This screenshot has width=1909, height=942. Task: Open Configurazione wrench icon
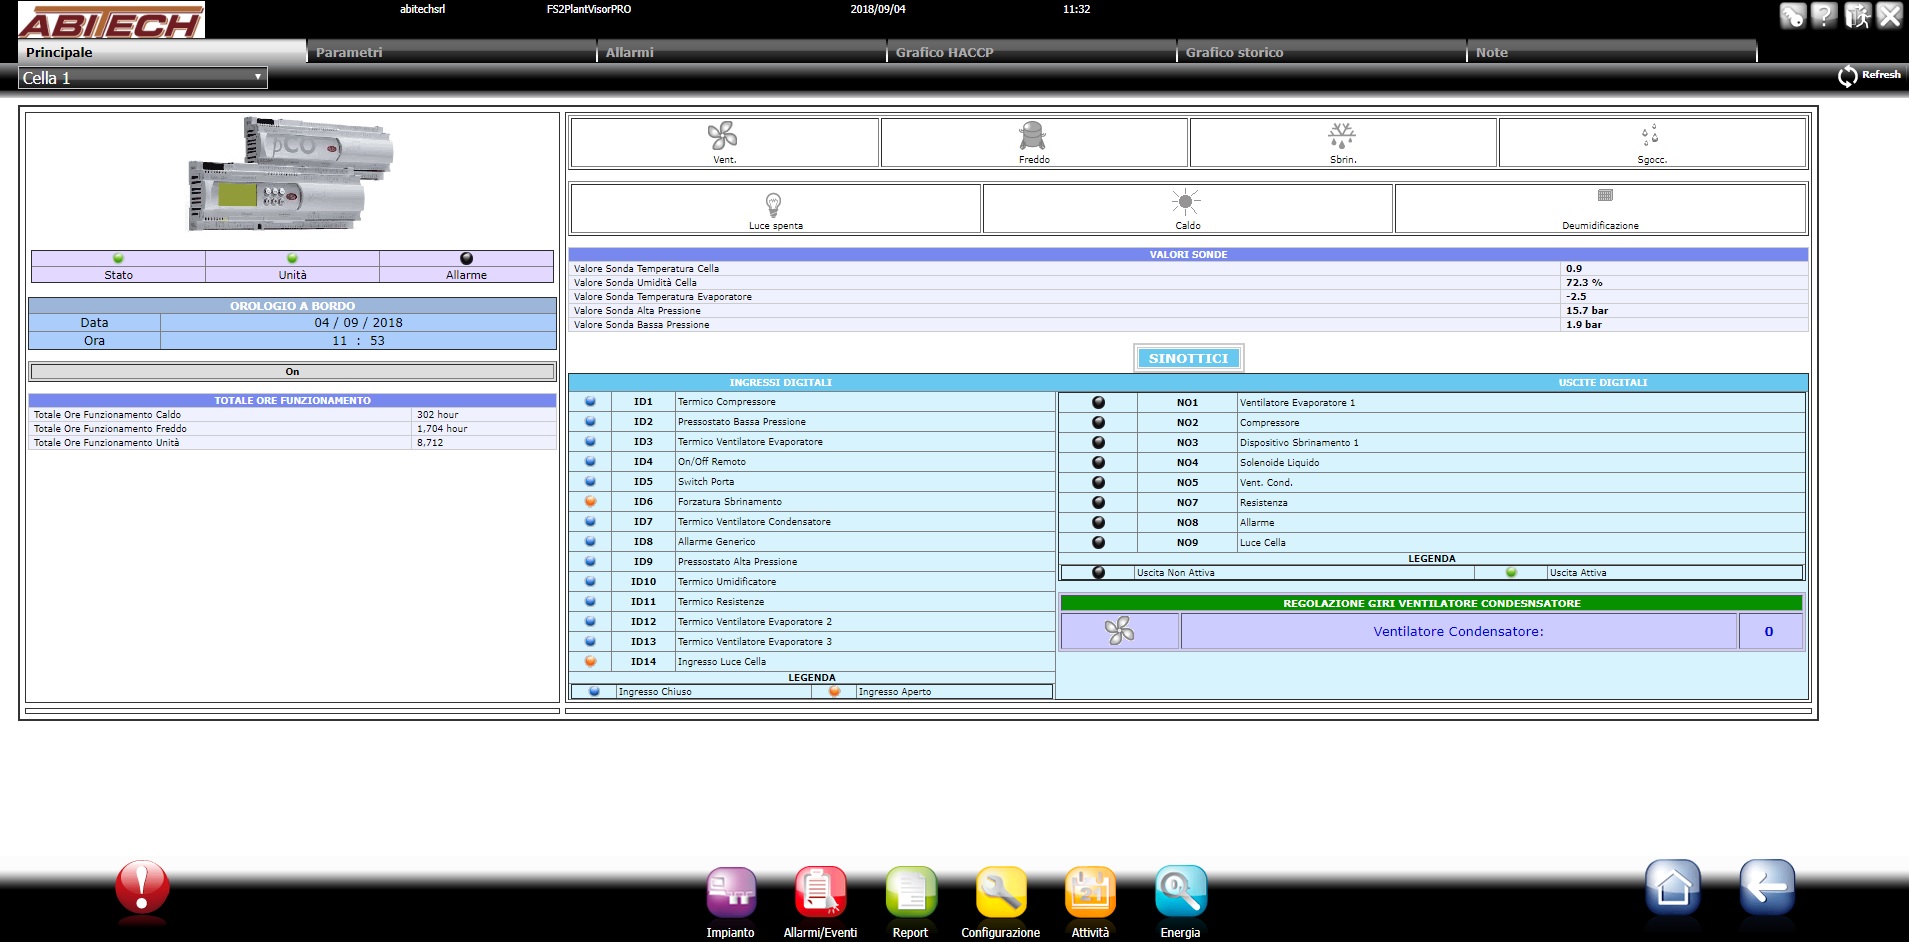[x=1000, y=892]
